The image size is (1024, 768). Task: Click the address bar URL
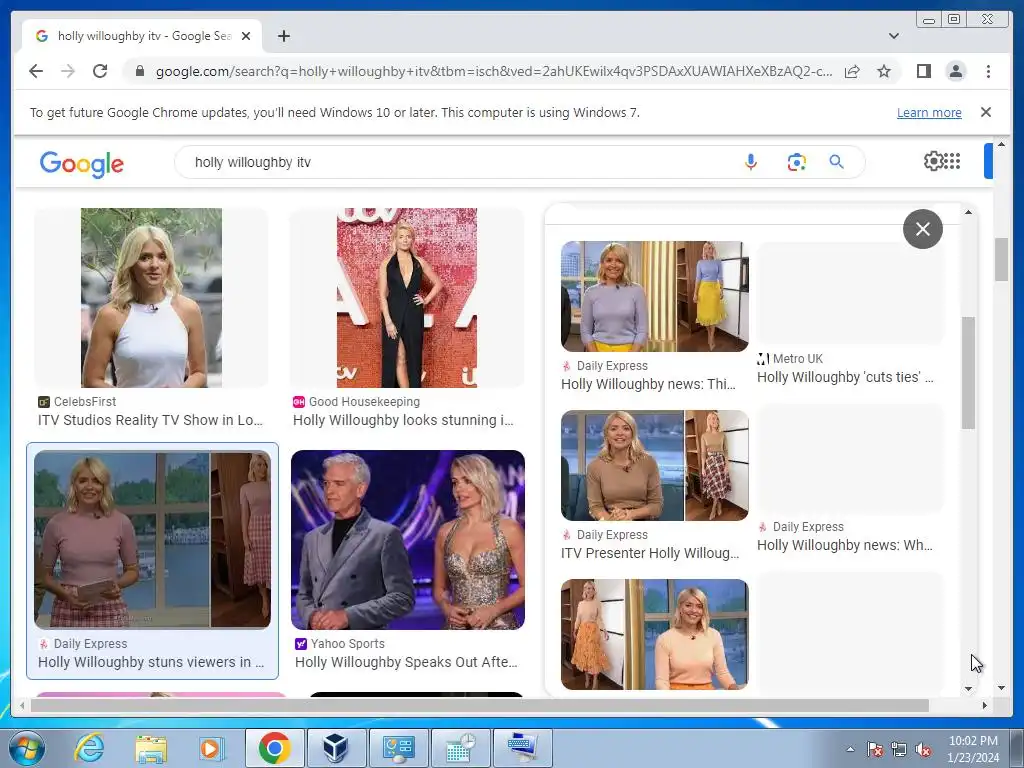(x=494, y=71)
